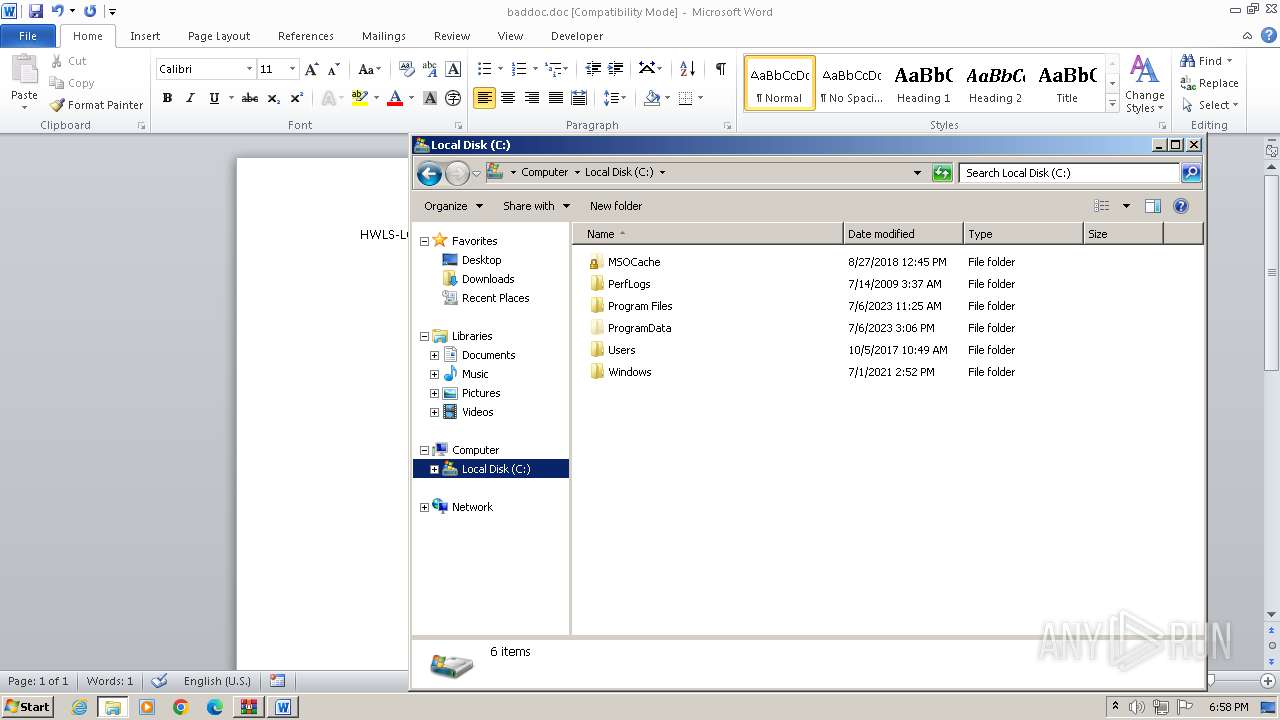This screenshot has width=1280, height=720.
Task: Click the Shading paint bucket icon
Action: pyautogui.click(x=652, y=98)
